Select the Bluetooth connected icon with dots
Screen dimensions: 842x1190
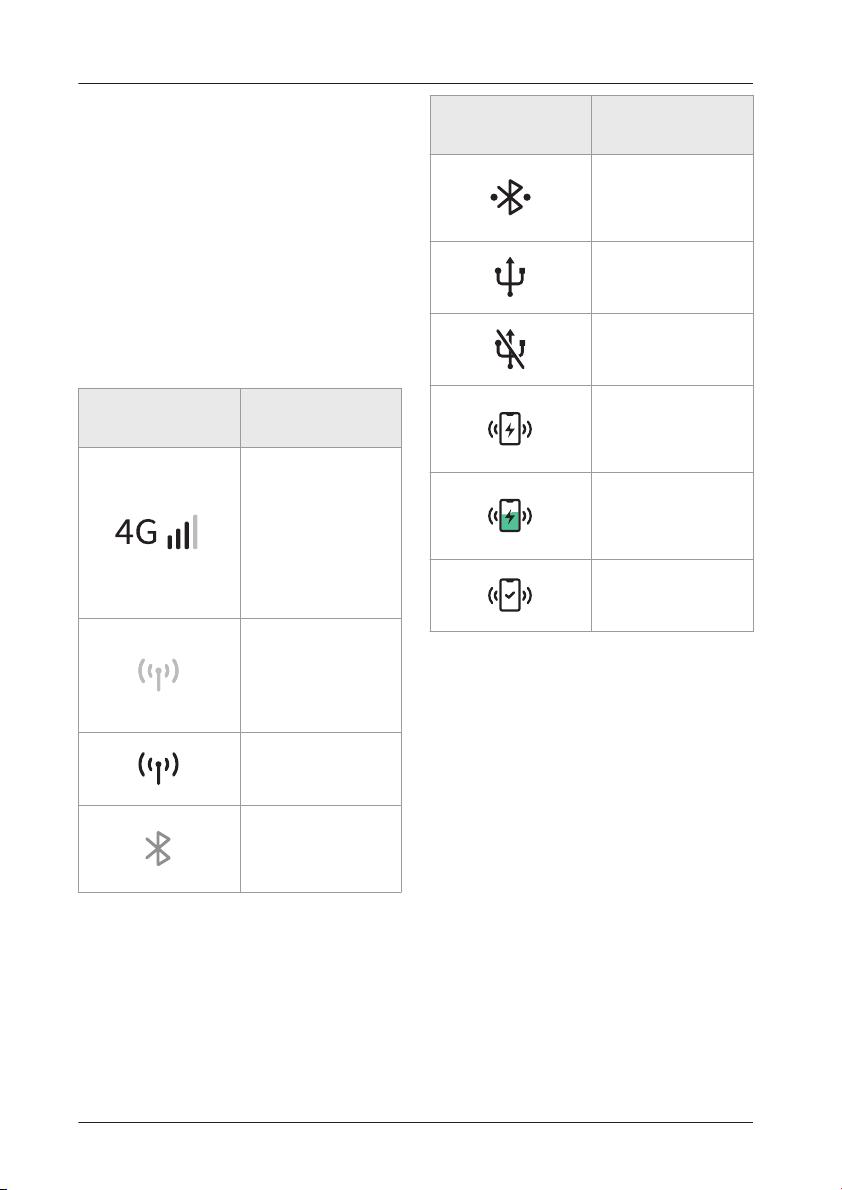[x=510, y=197]
